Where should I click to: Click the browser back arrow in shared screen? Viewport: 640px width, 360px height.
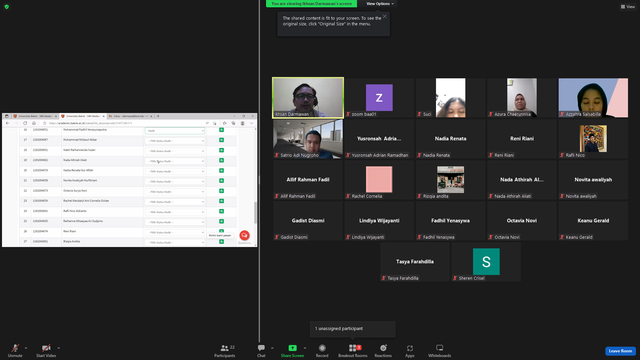[7, 123]
